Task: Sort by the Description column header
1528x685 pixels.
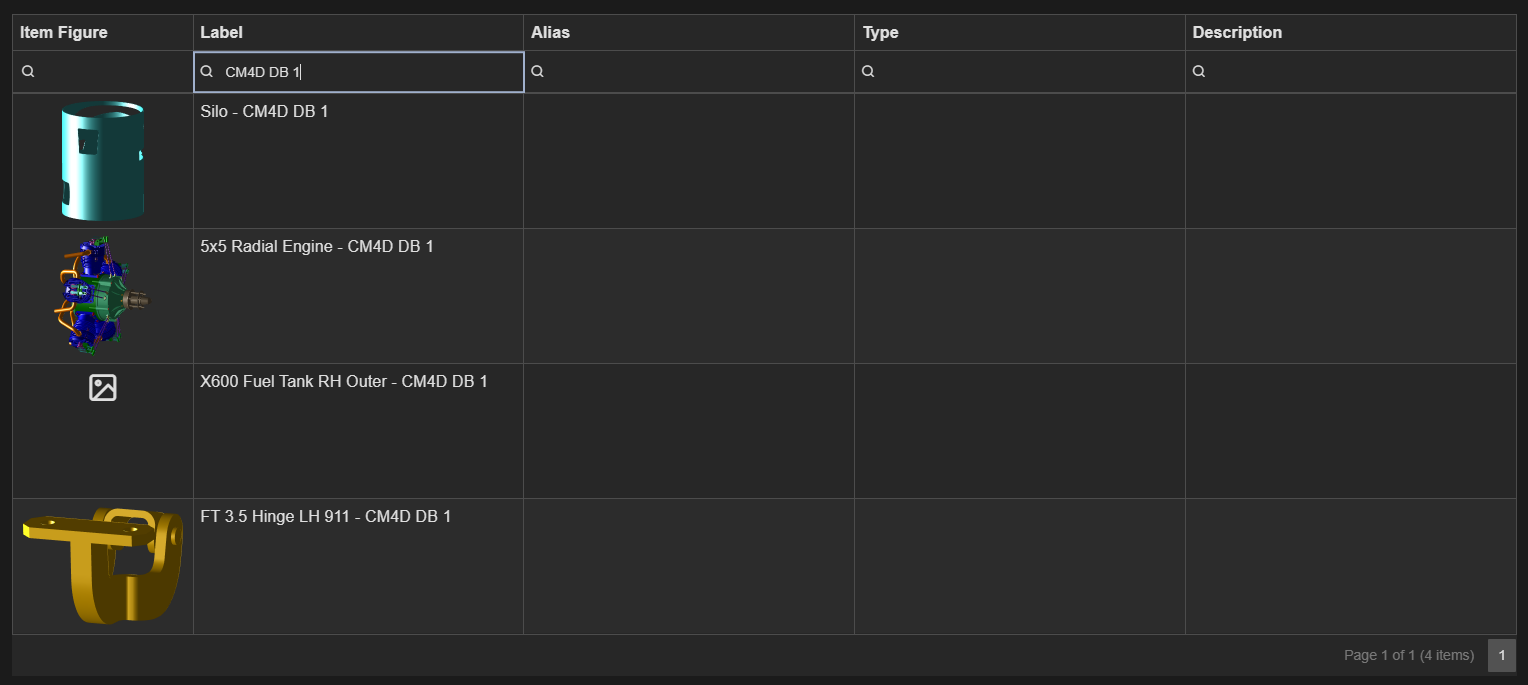Action: pyautogui.click(x=1237, y=32)
